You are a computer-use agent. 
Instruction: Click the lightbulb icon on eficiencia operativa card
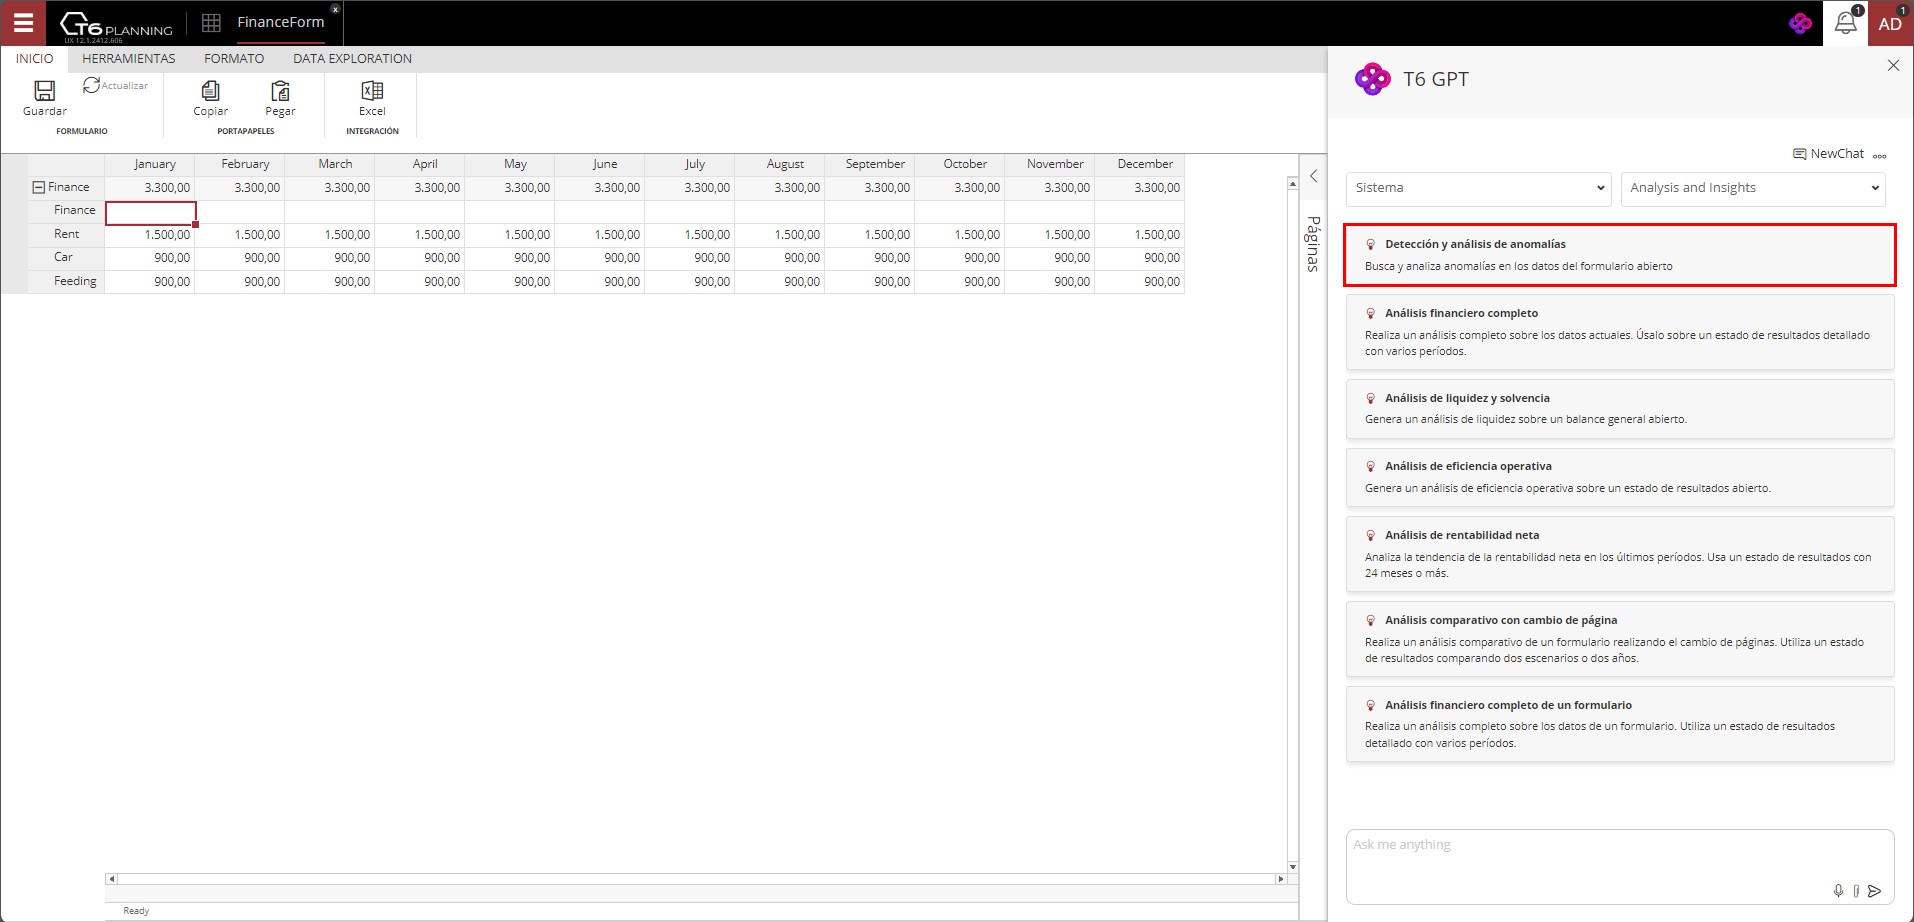click(1371, 467)
